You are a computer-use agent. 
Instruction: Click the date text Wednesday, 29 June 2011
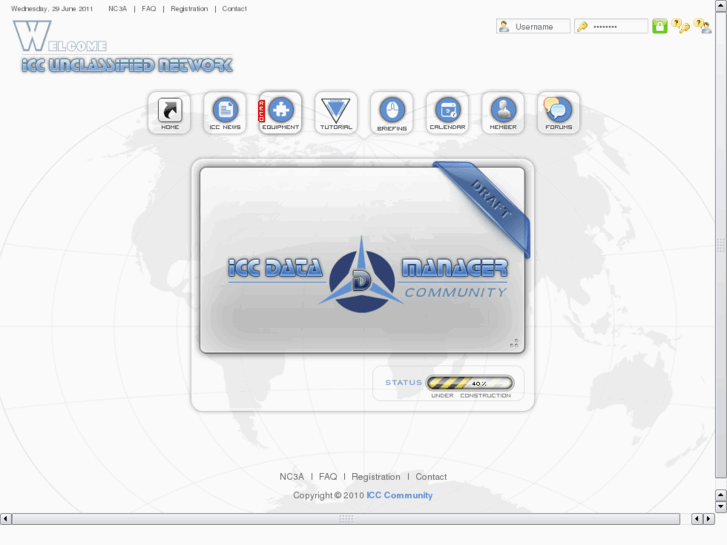(x=52, y=9)
